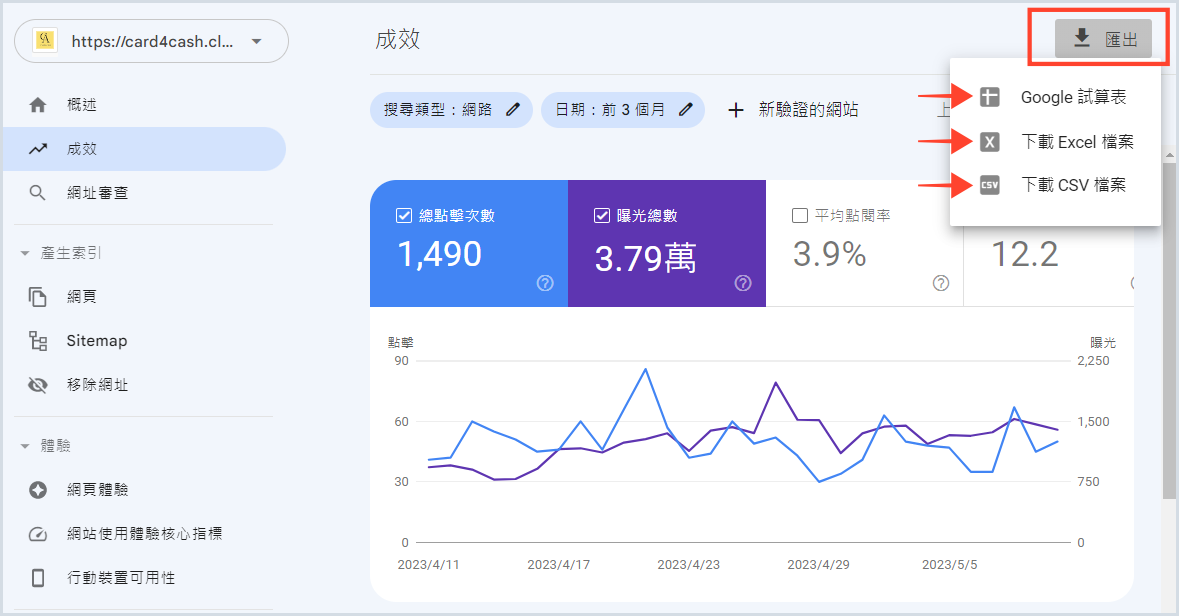Image resolution: width=1179 pixels, height=616 pixels.
Task: Click help icon on 總點擊次數 card
Action: tap(545, 283)
